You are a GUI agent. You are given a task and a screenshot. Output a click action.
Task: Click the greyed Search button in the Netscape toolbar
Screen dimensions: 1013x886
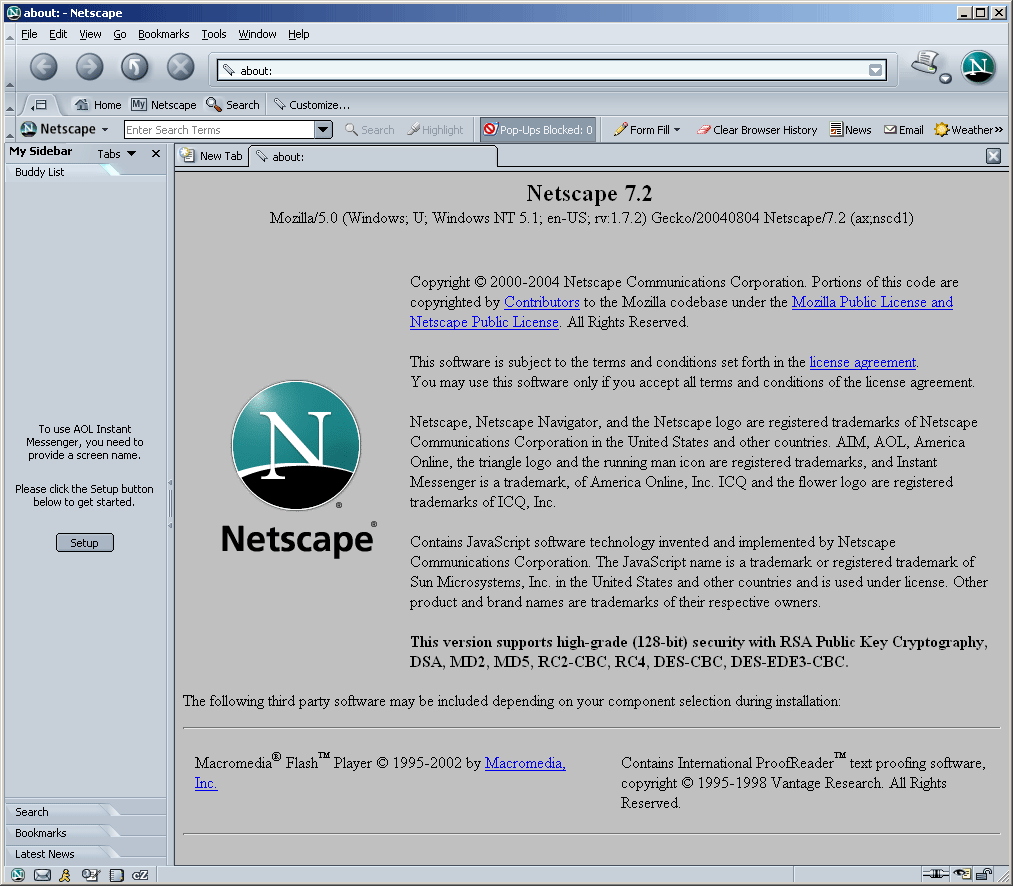tap(370, 130)
